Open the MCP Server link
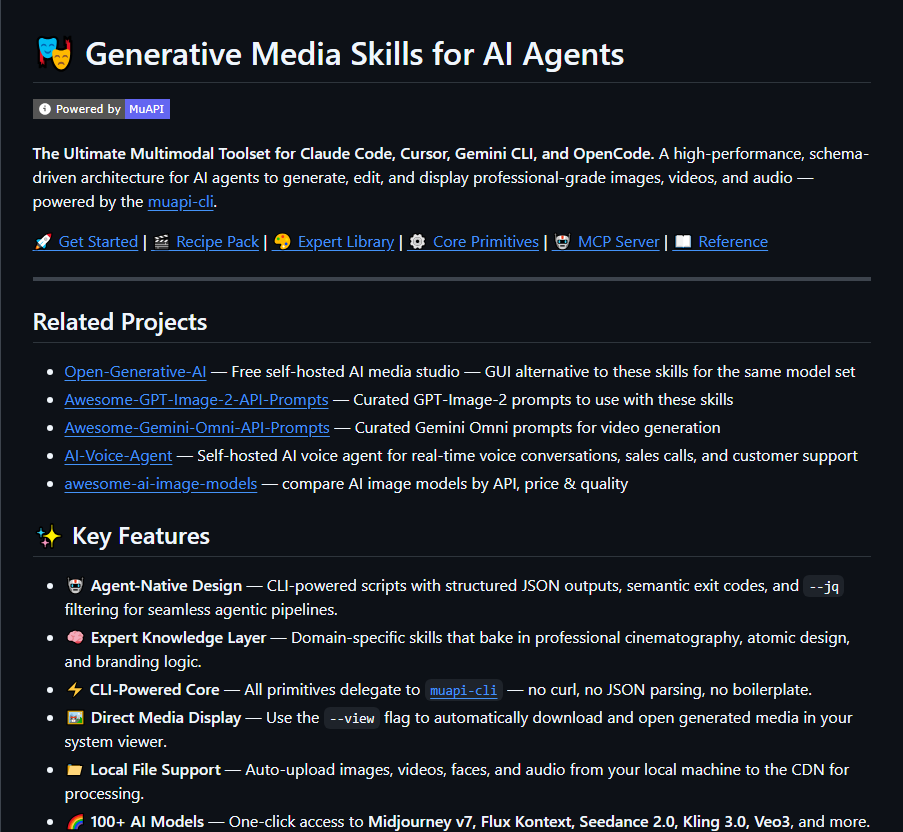 point(619,242)
